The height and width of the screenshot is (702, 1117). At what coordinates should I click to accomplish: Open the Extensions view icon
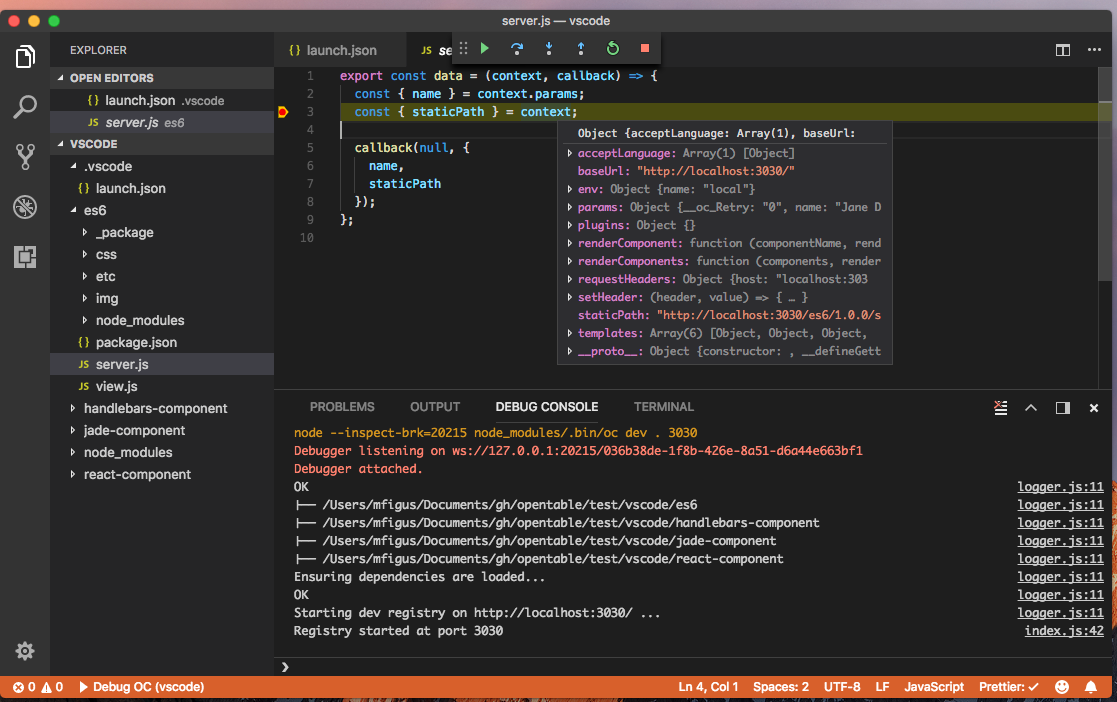pos(25,257)
